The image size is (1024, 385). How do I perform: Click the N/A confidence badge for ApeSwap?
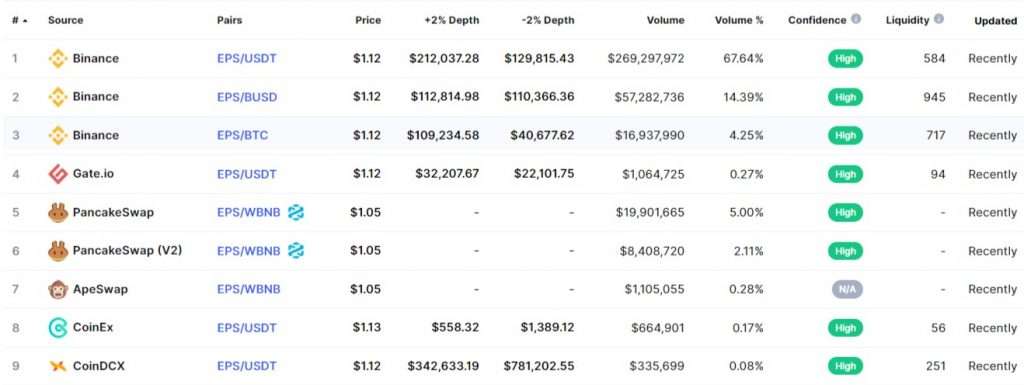tap(847, 289)
